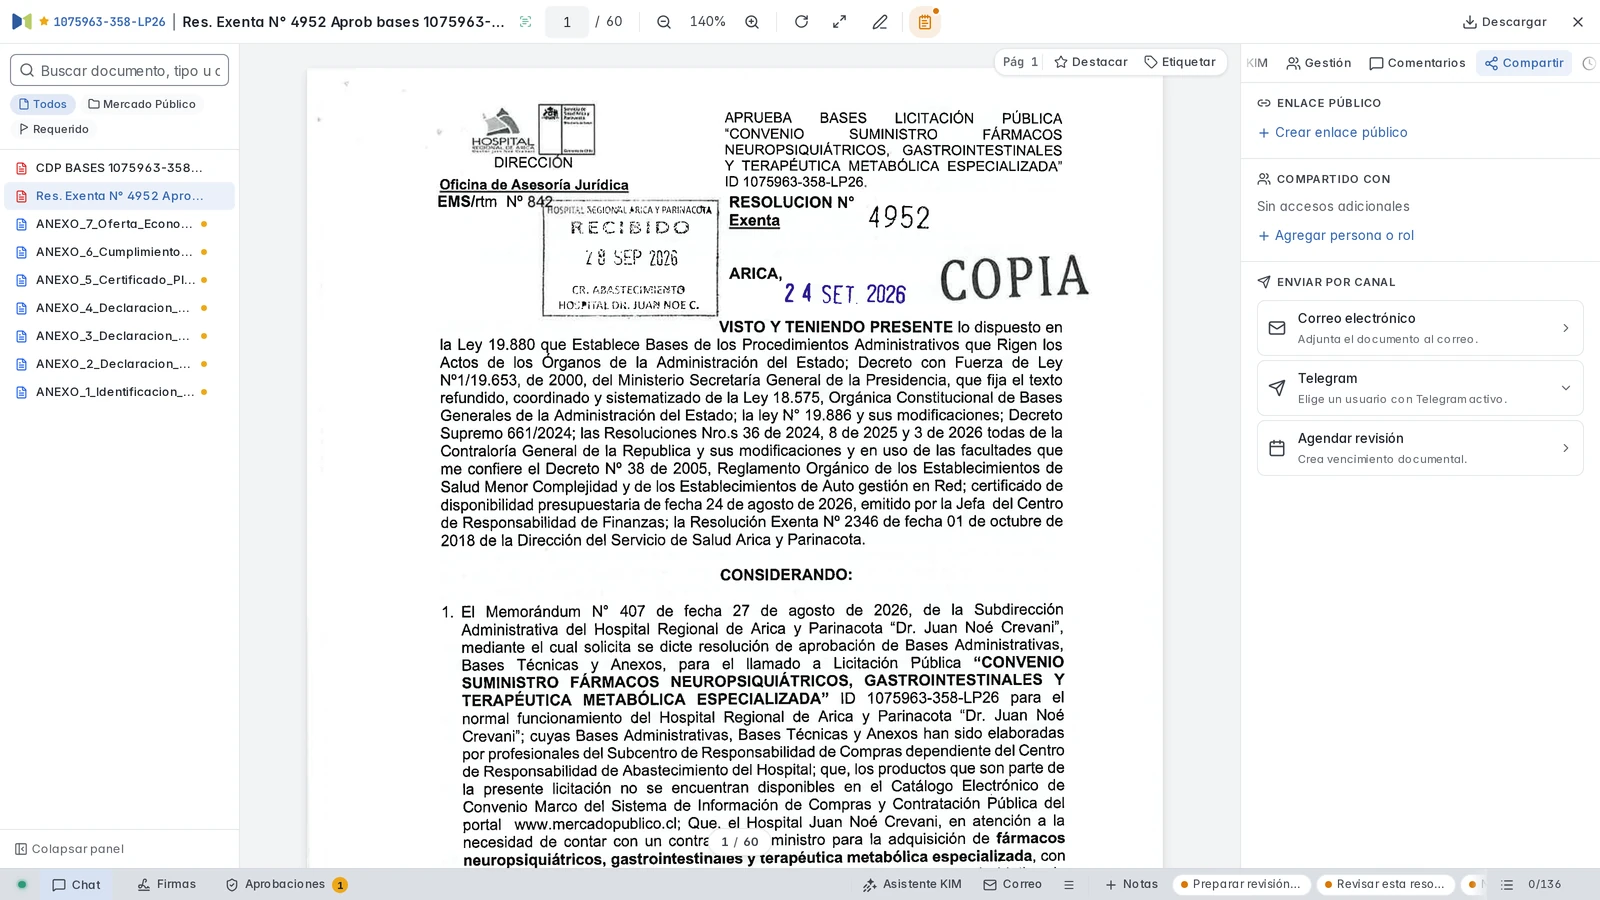Expand the Agendar revisión option
The width and height of the screenshot is (1600, 900).
[x=1420, y=448]
